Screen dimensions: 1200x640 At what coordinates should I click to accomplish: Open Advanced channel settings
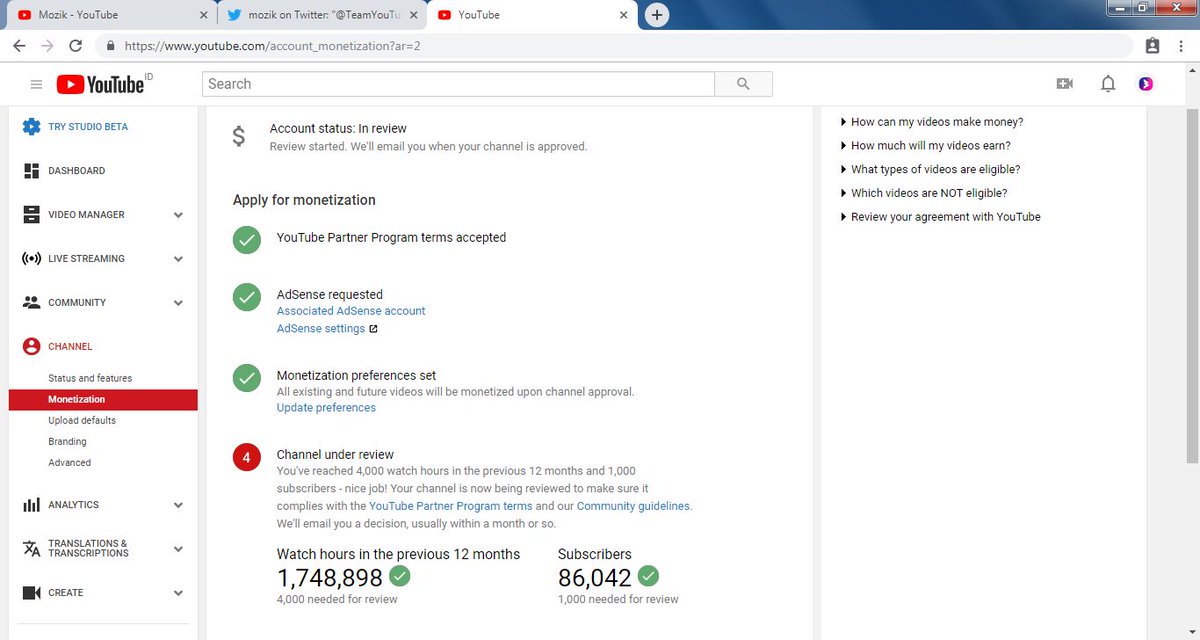tap(69, 463)
